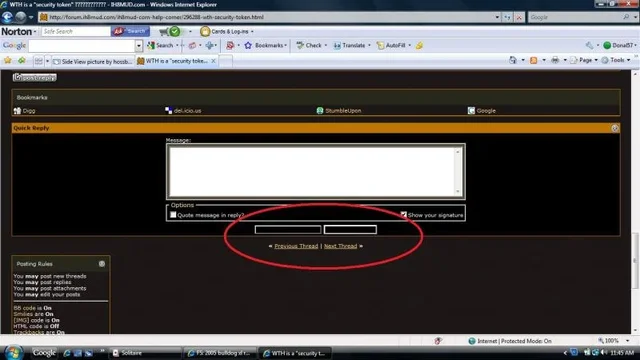This screenshot has width=640, height=360.
Task: Click the Norton Safe Search field
Action: click(x=76, y=31)
